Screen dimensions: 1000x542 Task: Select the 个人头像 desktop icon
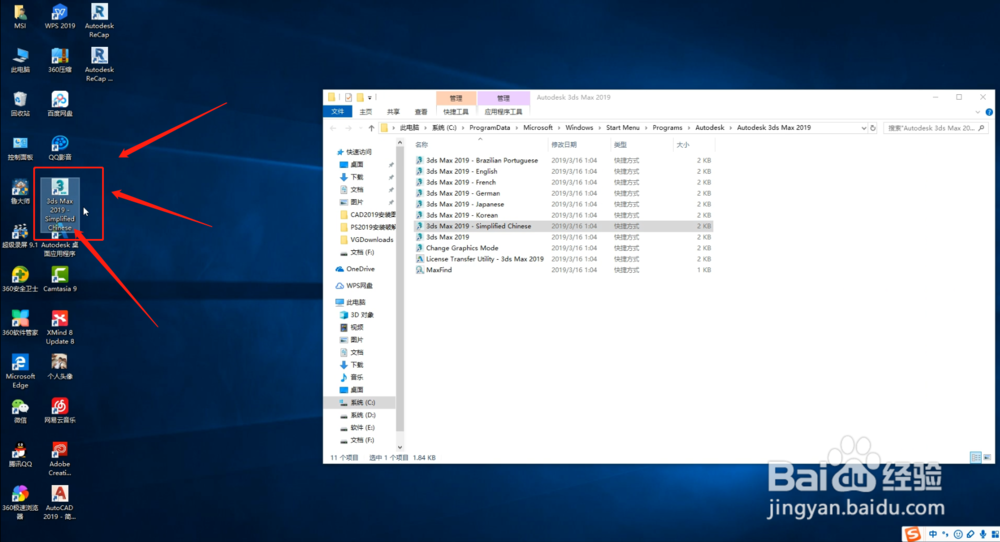[x=59, y=367]
